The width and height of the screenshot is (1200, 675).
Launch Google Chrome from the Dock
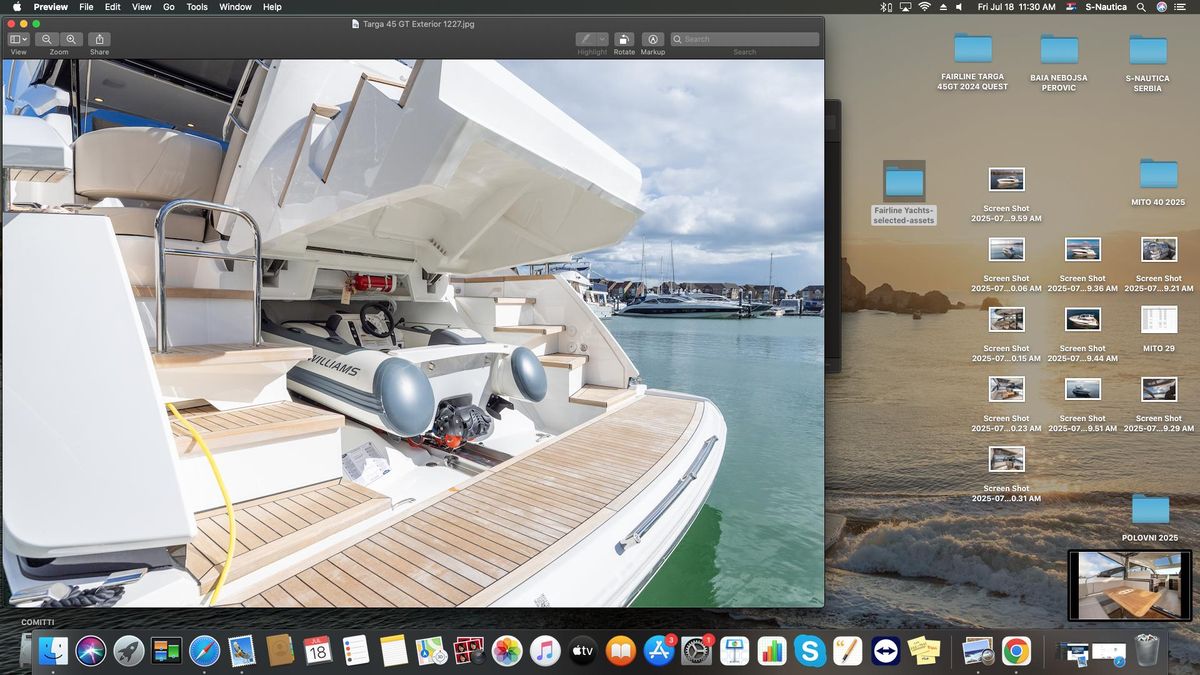[1016, 651]
